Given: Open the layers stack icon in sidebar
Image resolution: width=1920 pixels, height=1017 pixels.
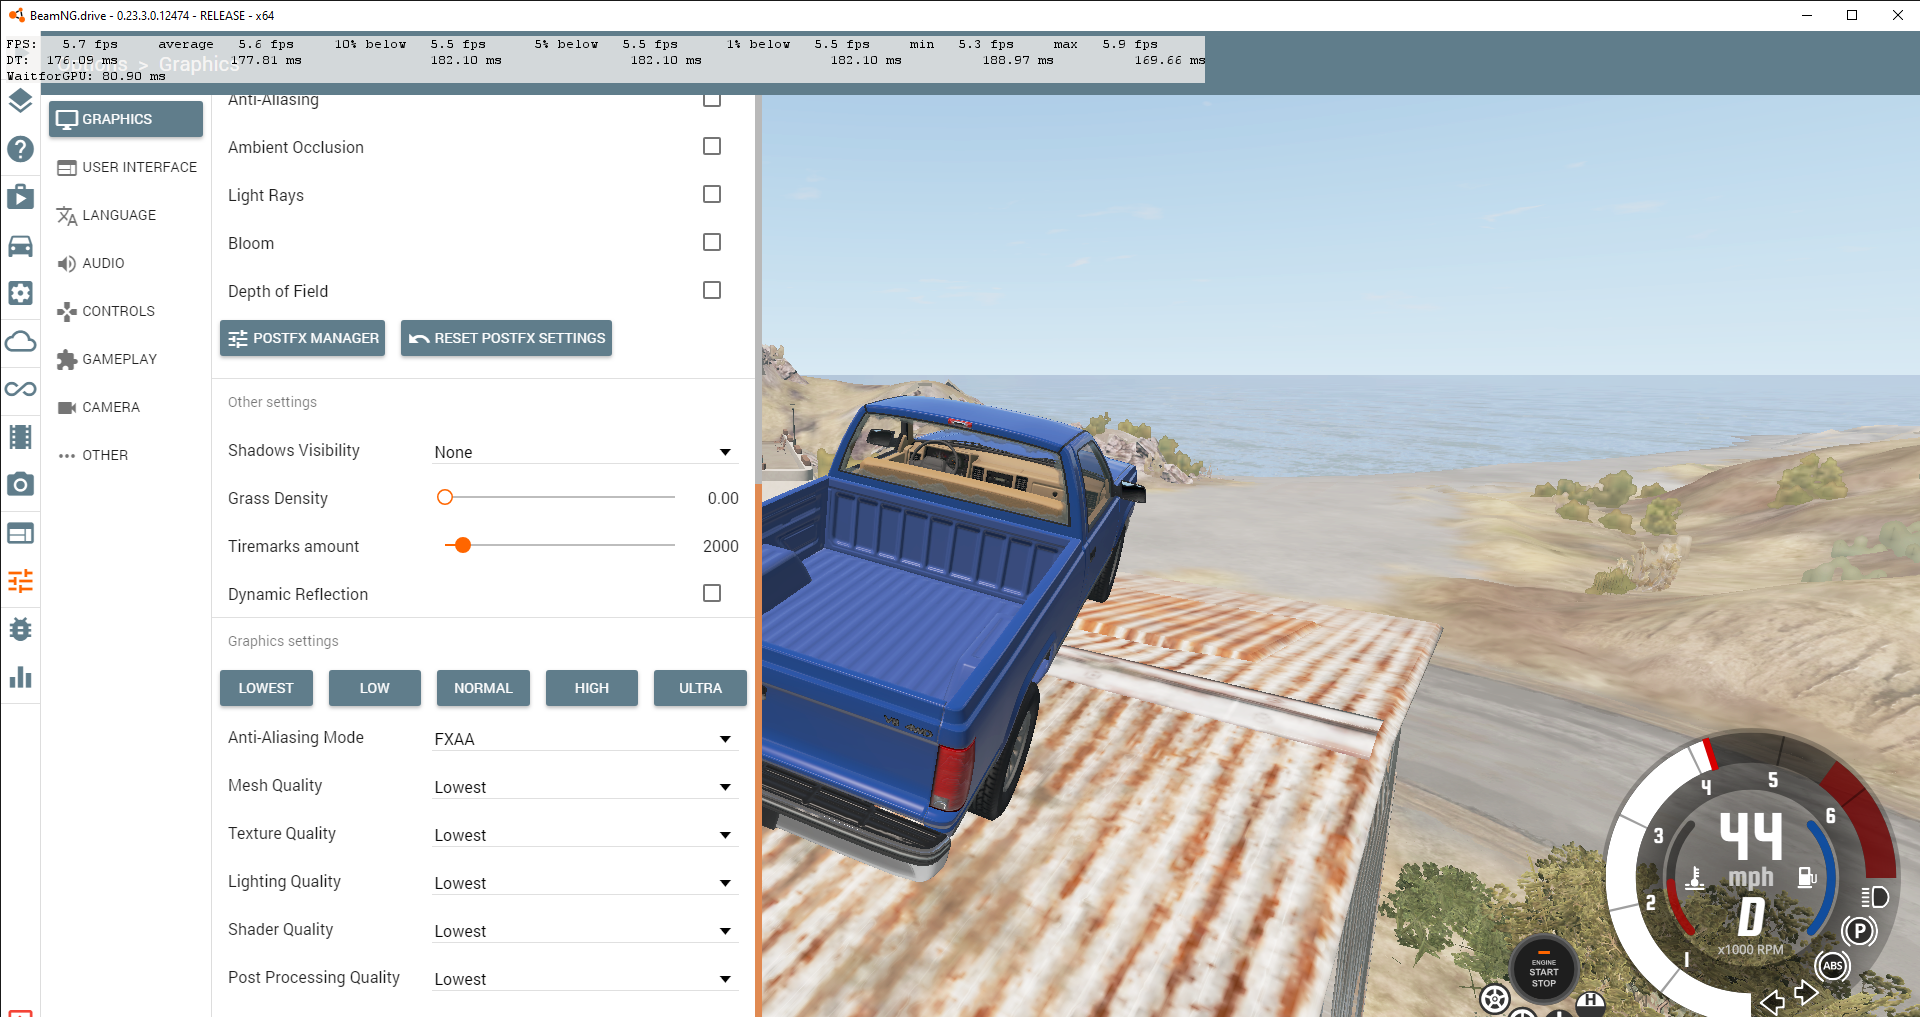Looking at the screenshot, I should (20, 101).
